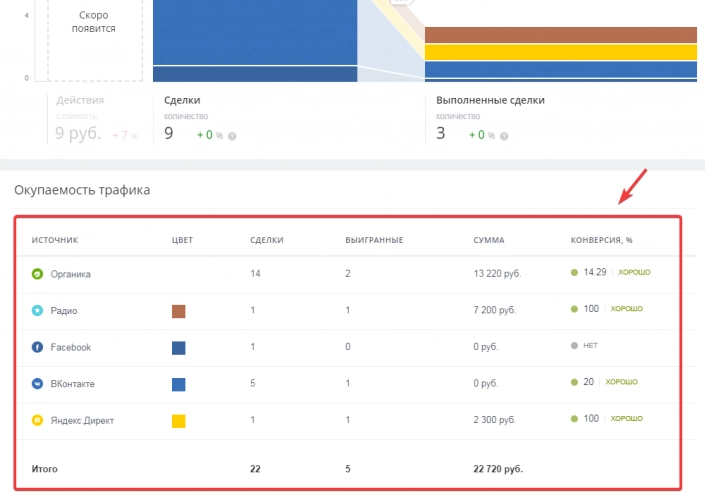Click the Яндекс.Директ source icon
This screenshot has width=705, height=498.
[x=37, y=420]
